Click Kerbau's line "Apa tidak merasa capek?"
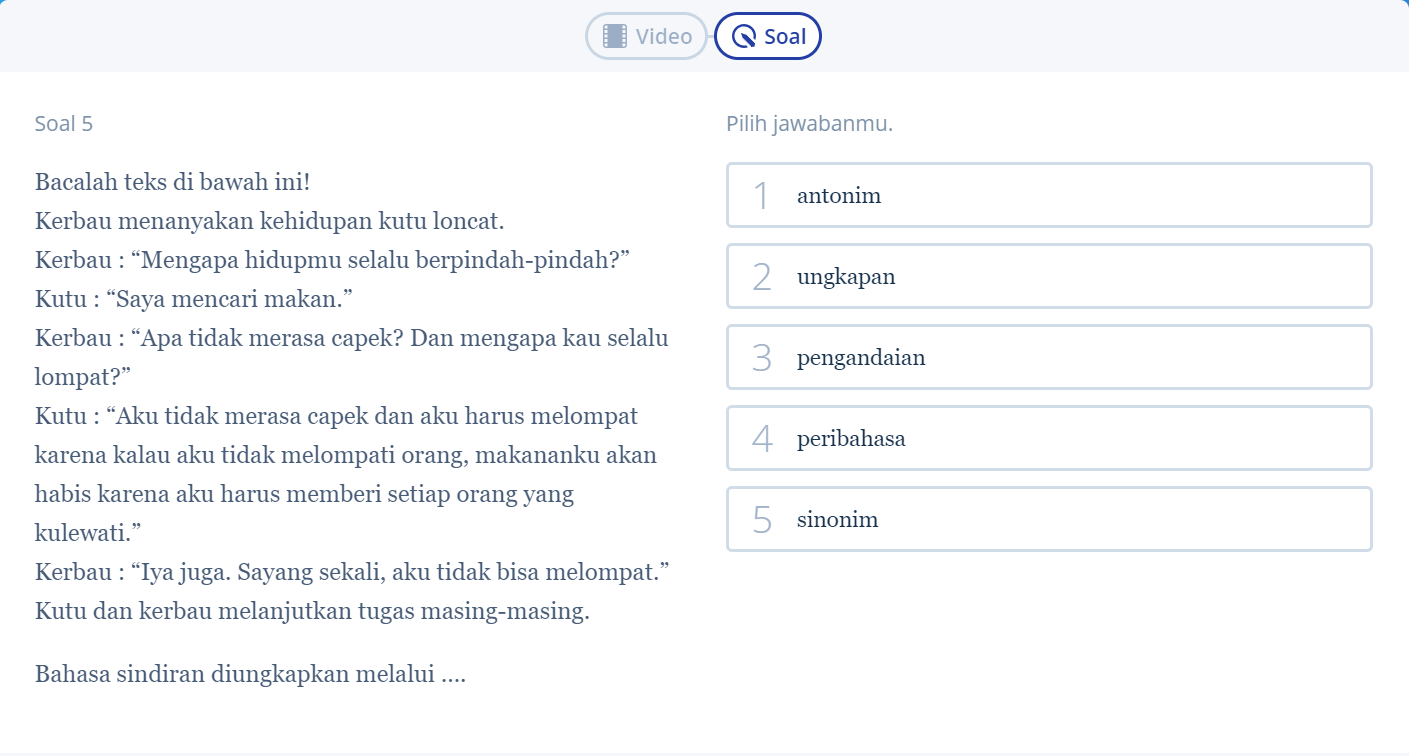This screenshot has height=756, width=1409. [x=352, y=338]
